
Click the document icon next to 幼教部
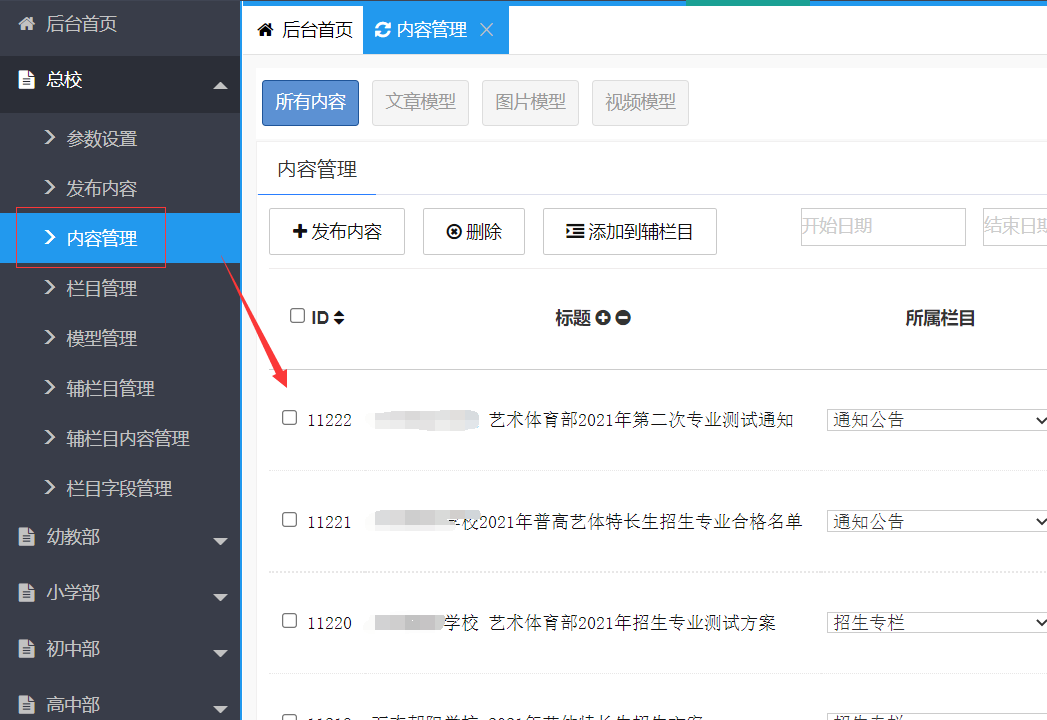(27, 537)
